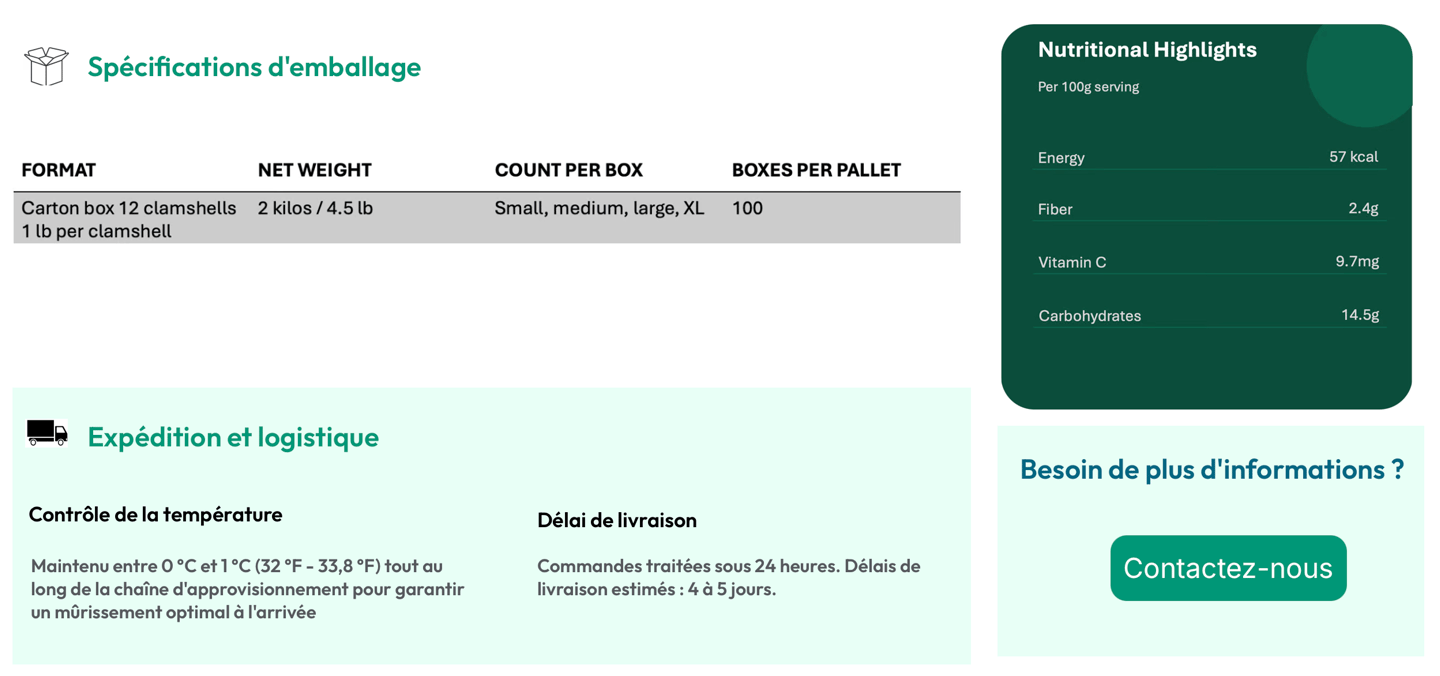The image size is (1440, 676).
Task: Select the 2 kilos / 4.5 lb cell
Action: tap(315, 208)
